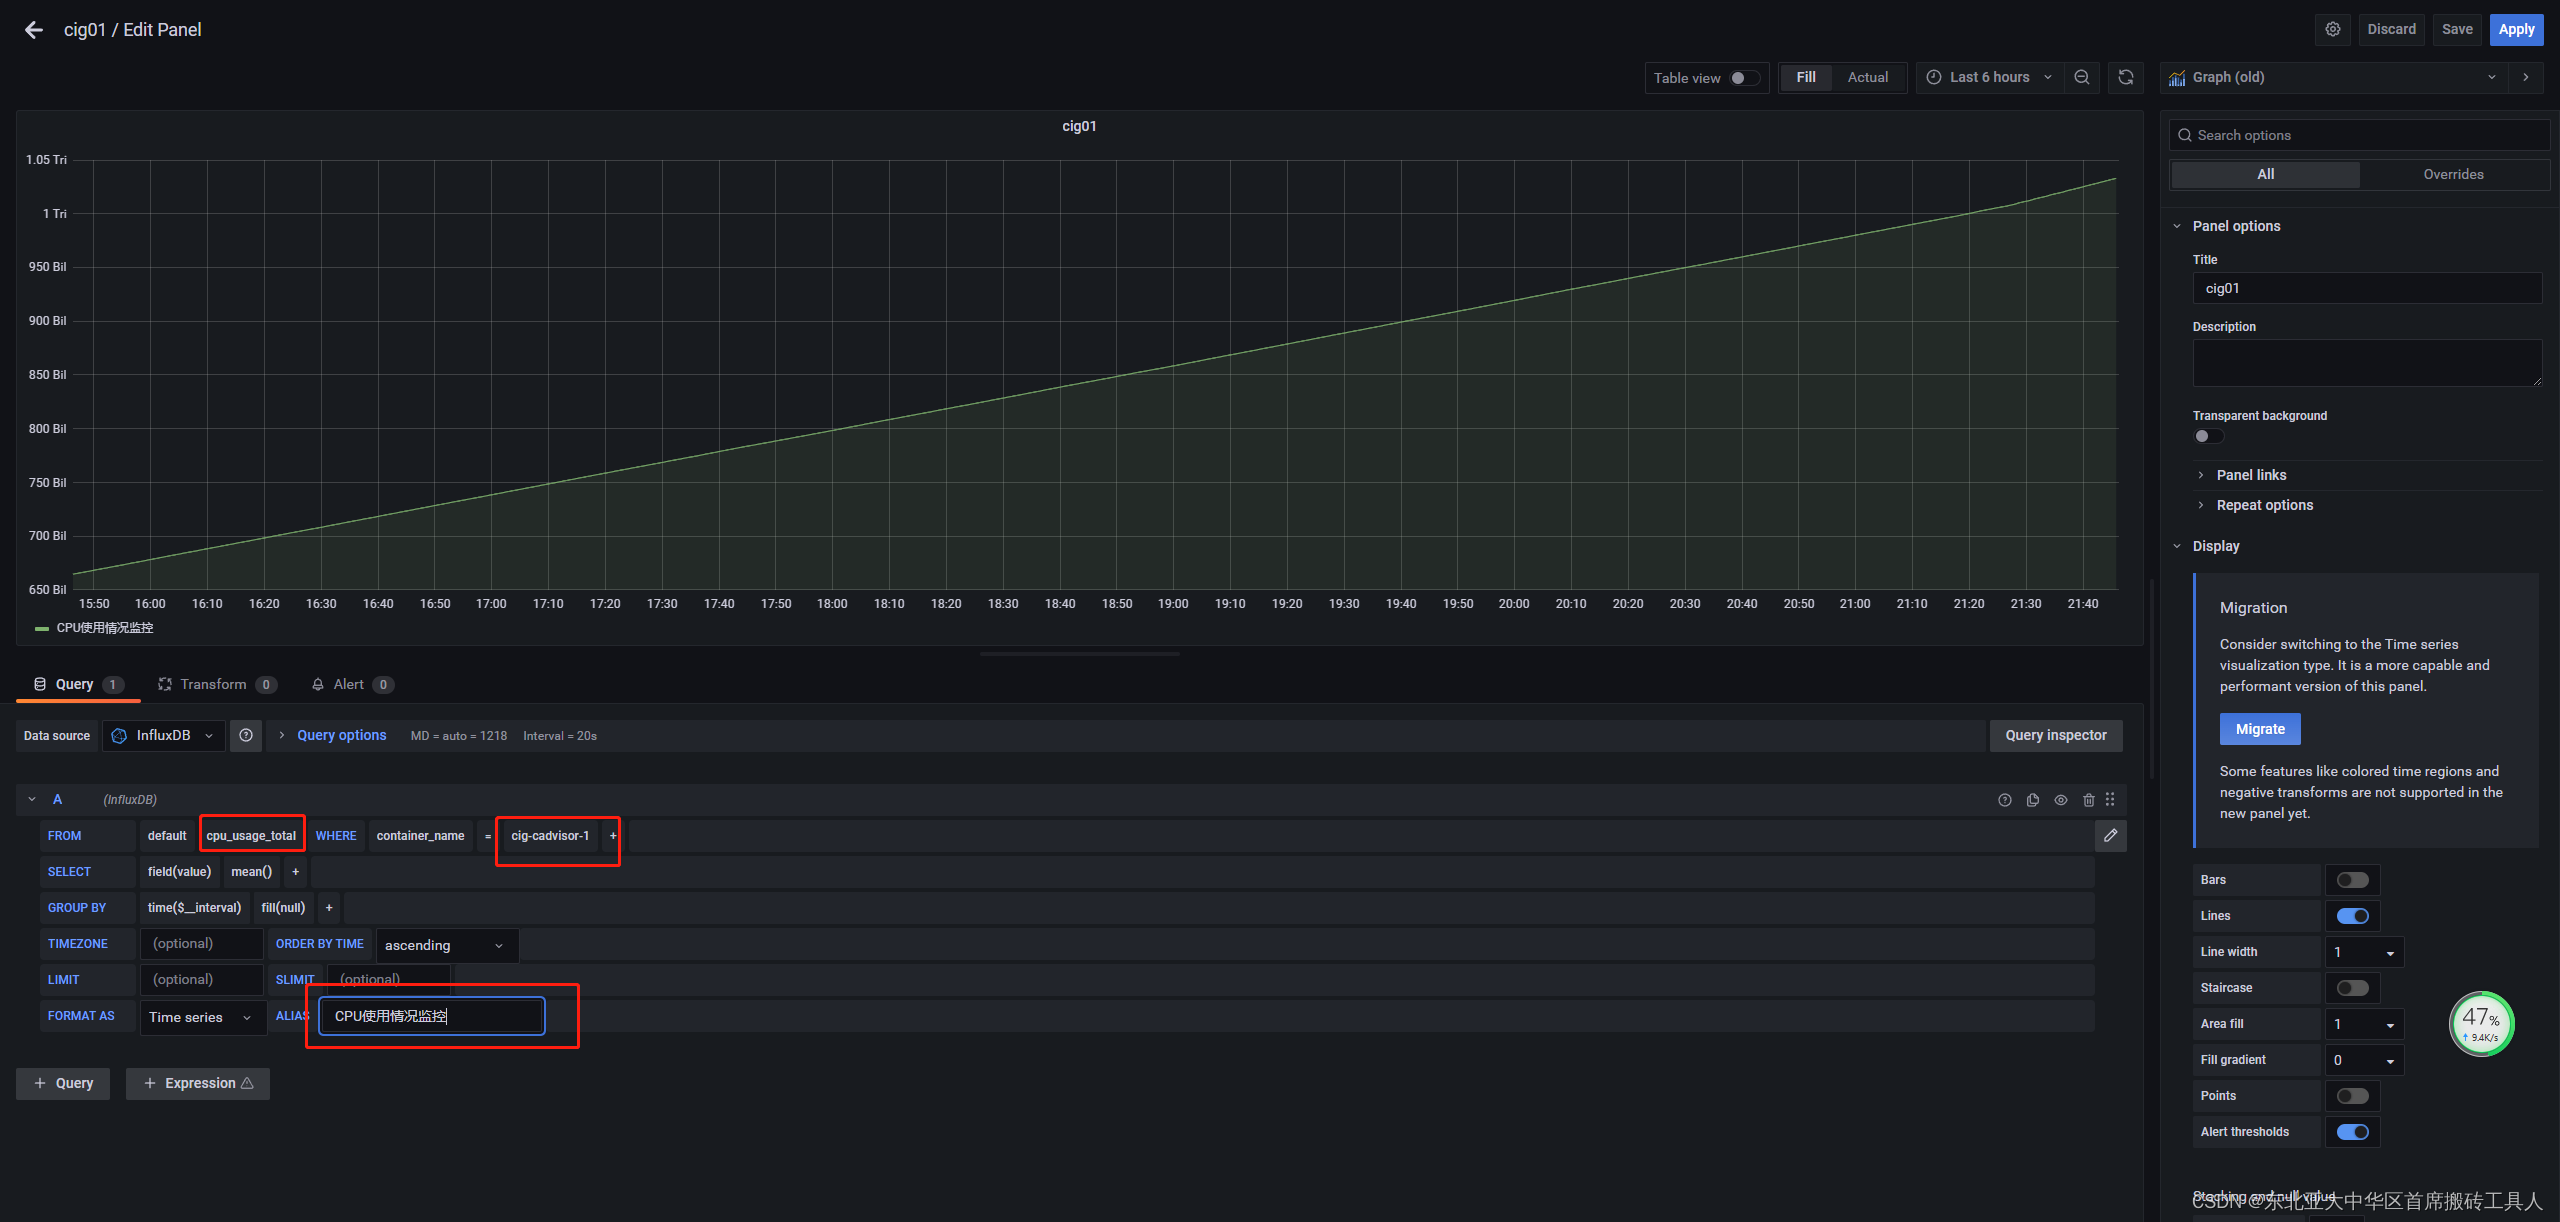Open the data source help icon

click(246, 736)
